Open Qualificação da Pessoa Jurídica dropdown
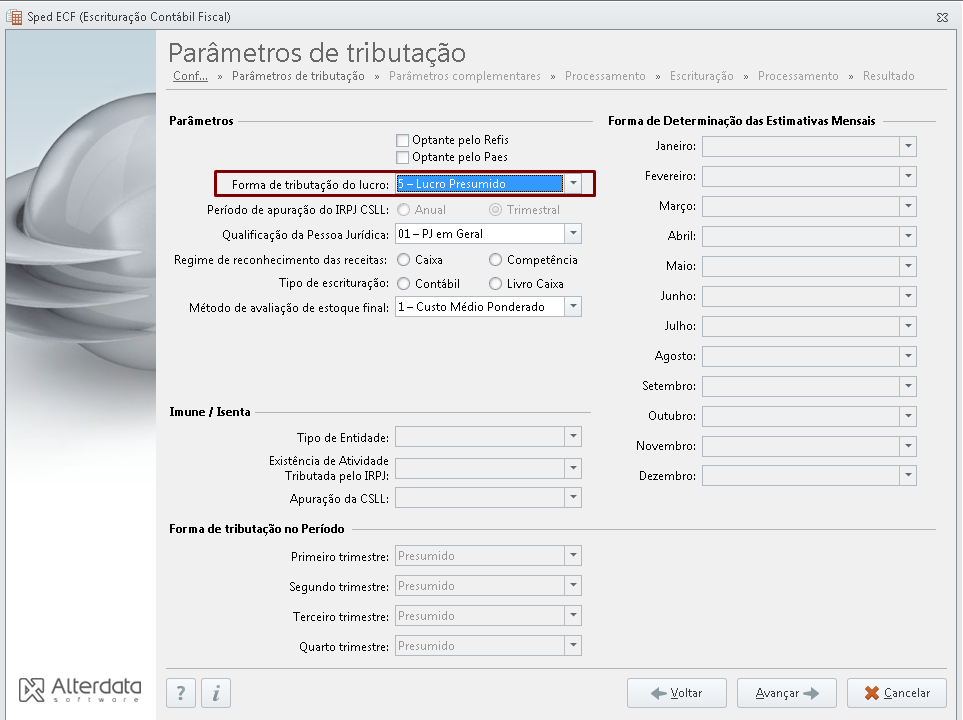963x720 pixels. [573, 233]
